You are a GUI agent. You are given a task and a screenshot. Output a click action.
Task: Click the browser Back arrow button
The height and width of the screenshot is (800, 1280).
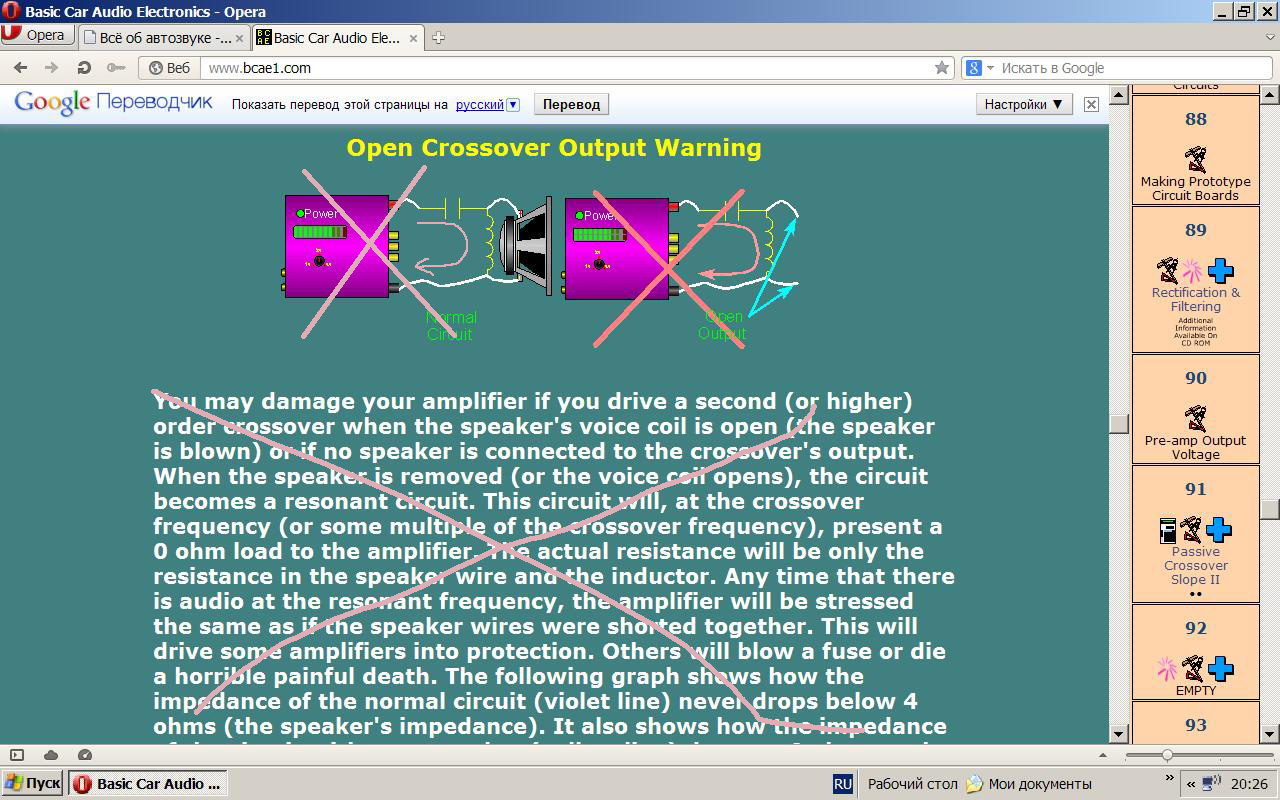(20, 68)
